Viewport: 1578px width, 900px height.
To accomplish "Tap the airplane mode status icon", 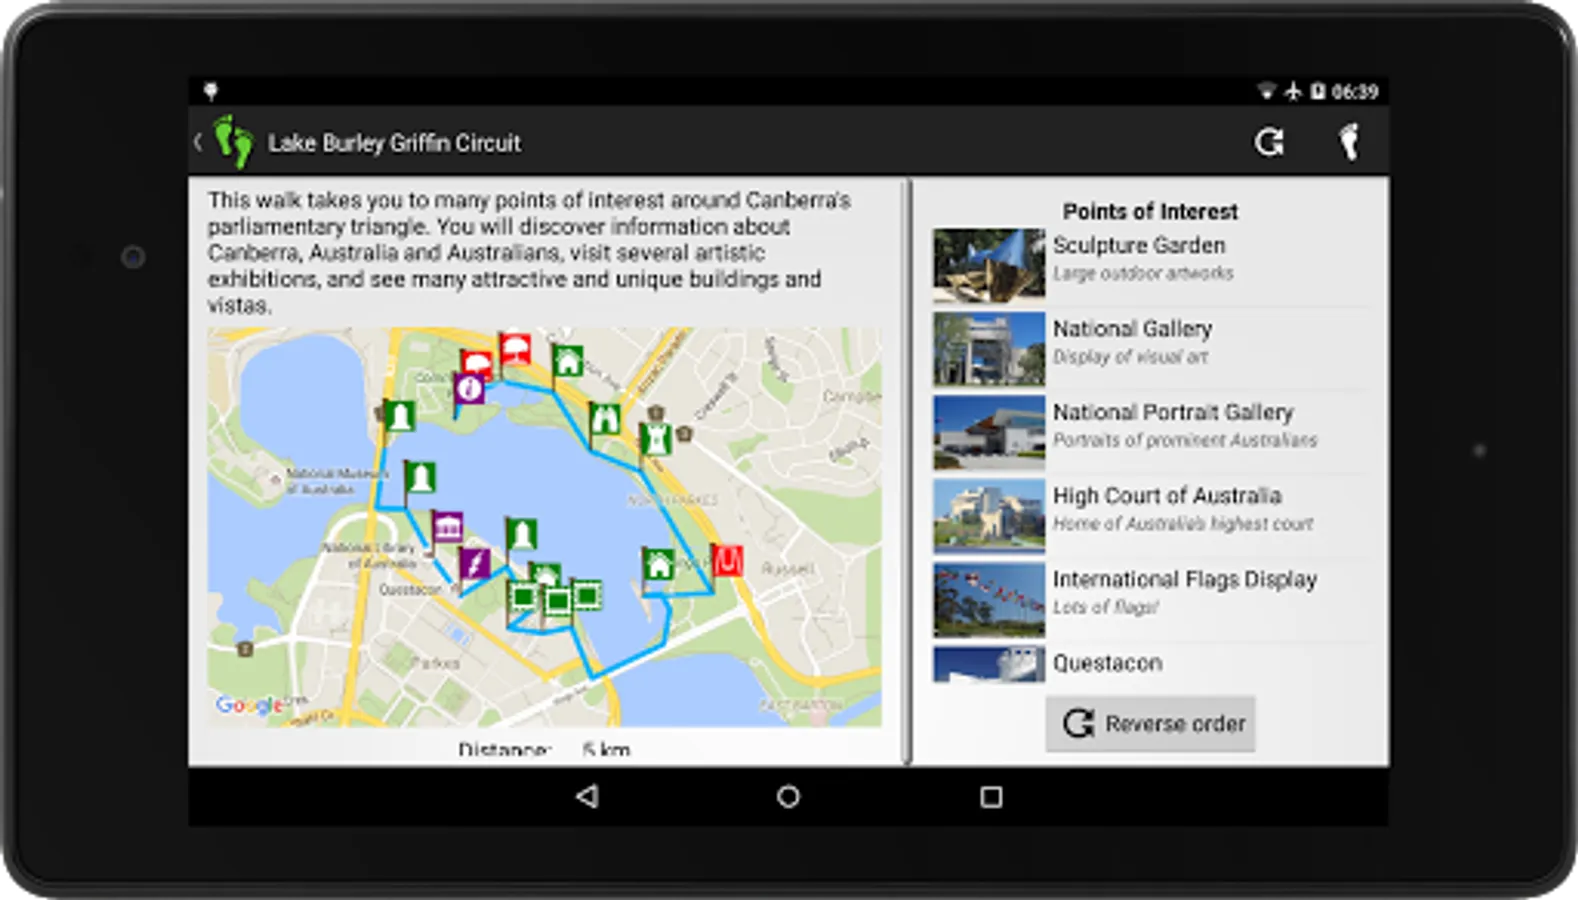I will (1293, 91).
